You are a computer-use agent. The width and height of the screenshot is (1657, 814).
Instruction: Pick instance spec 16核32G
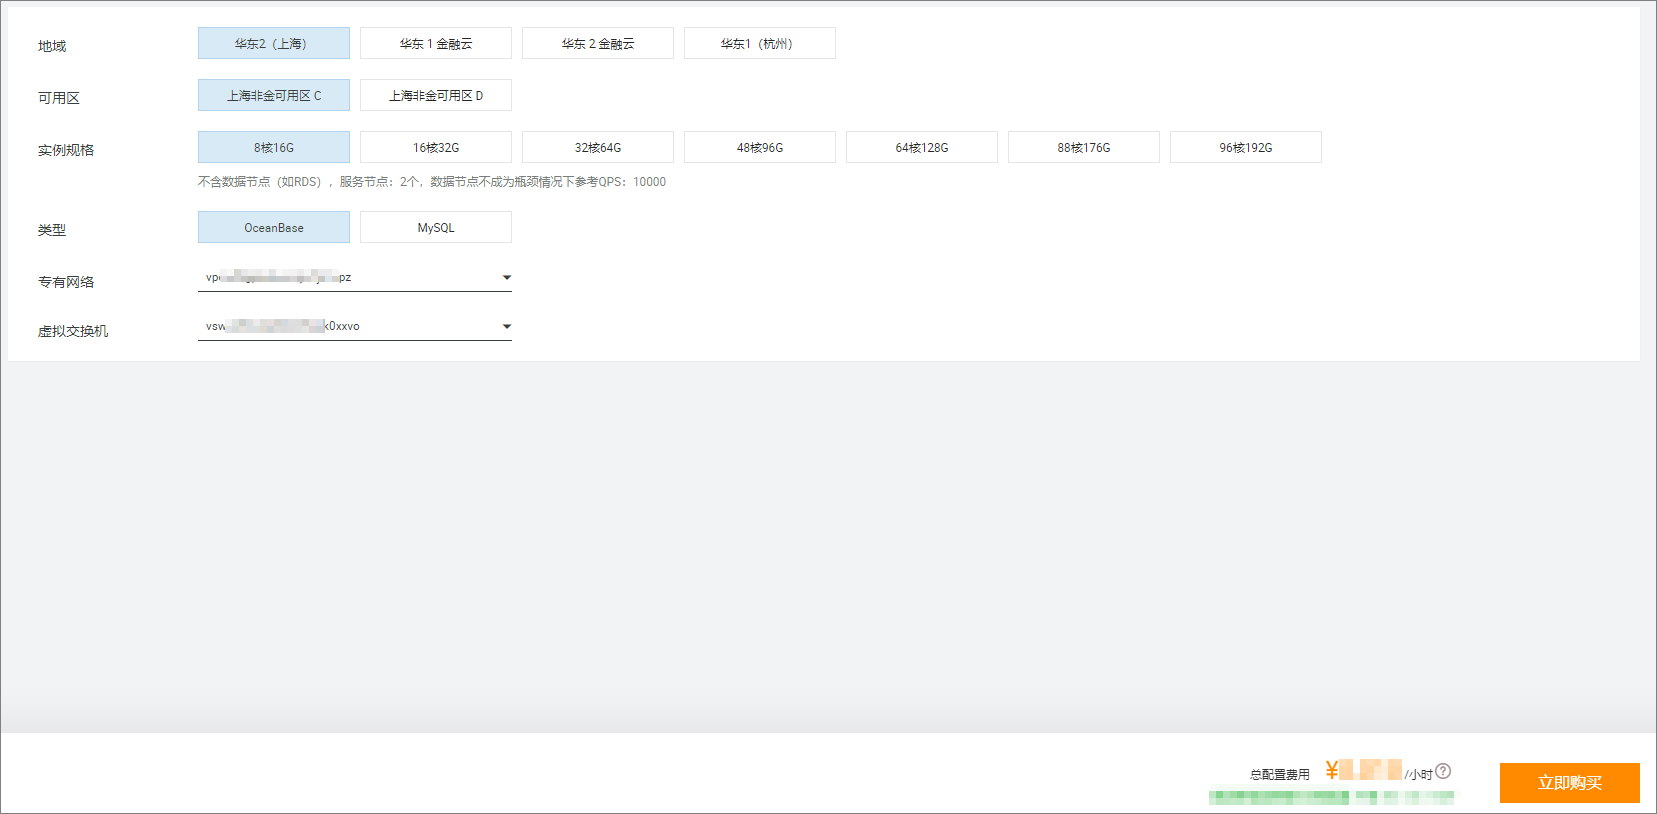click(x=436, y=147)
